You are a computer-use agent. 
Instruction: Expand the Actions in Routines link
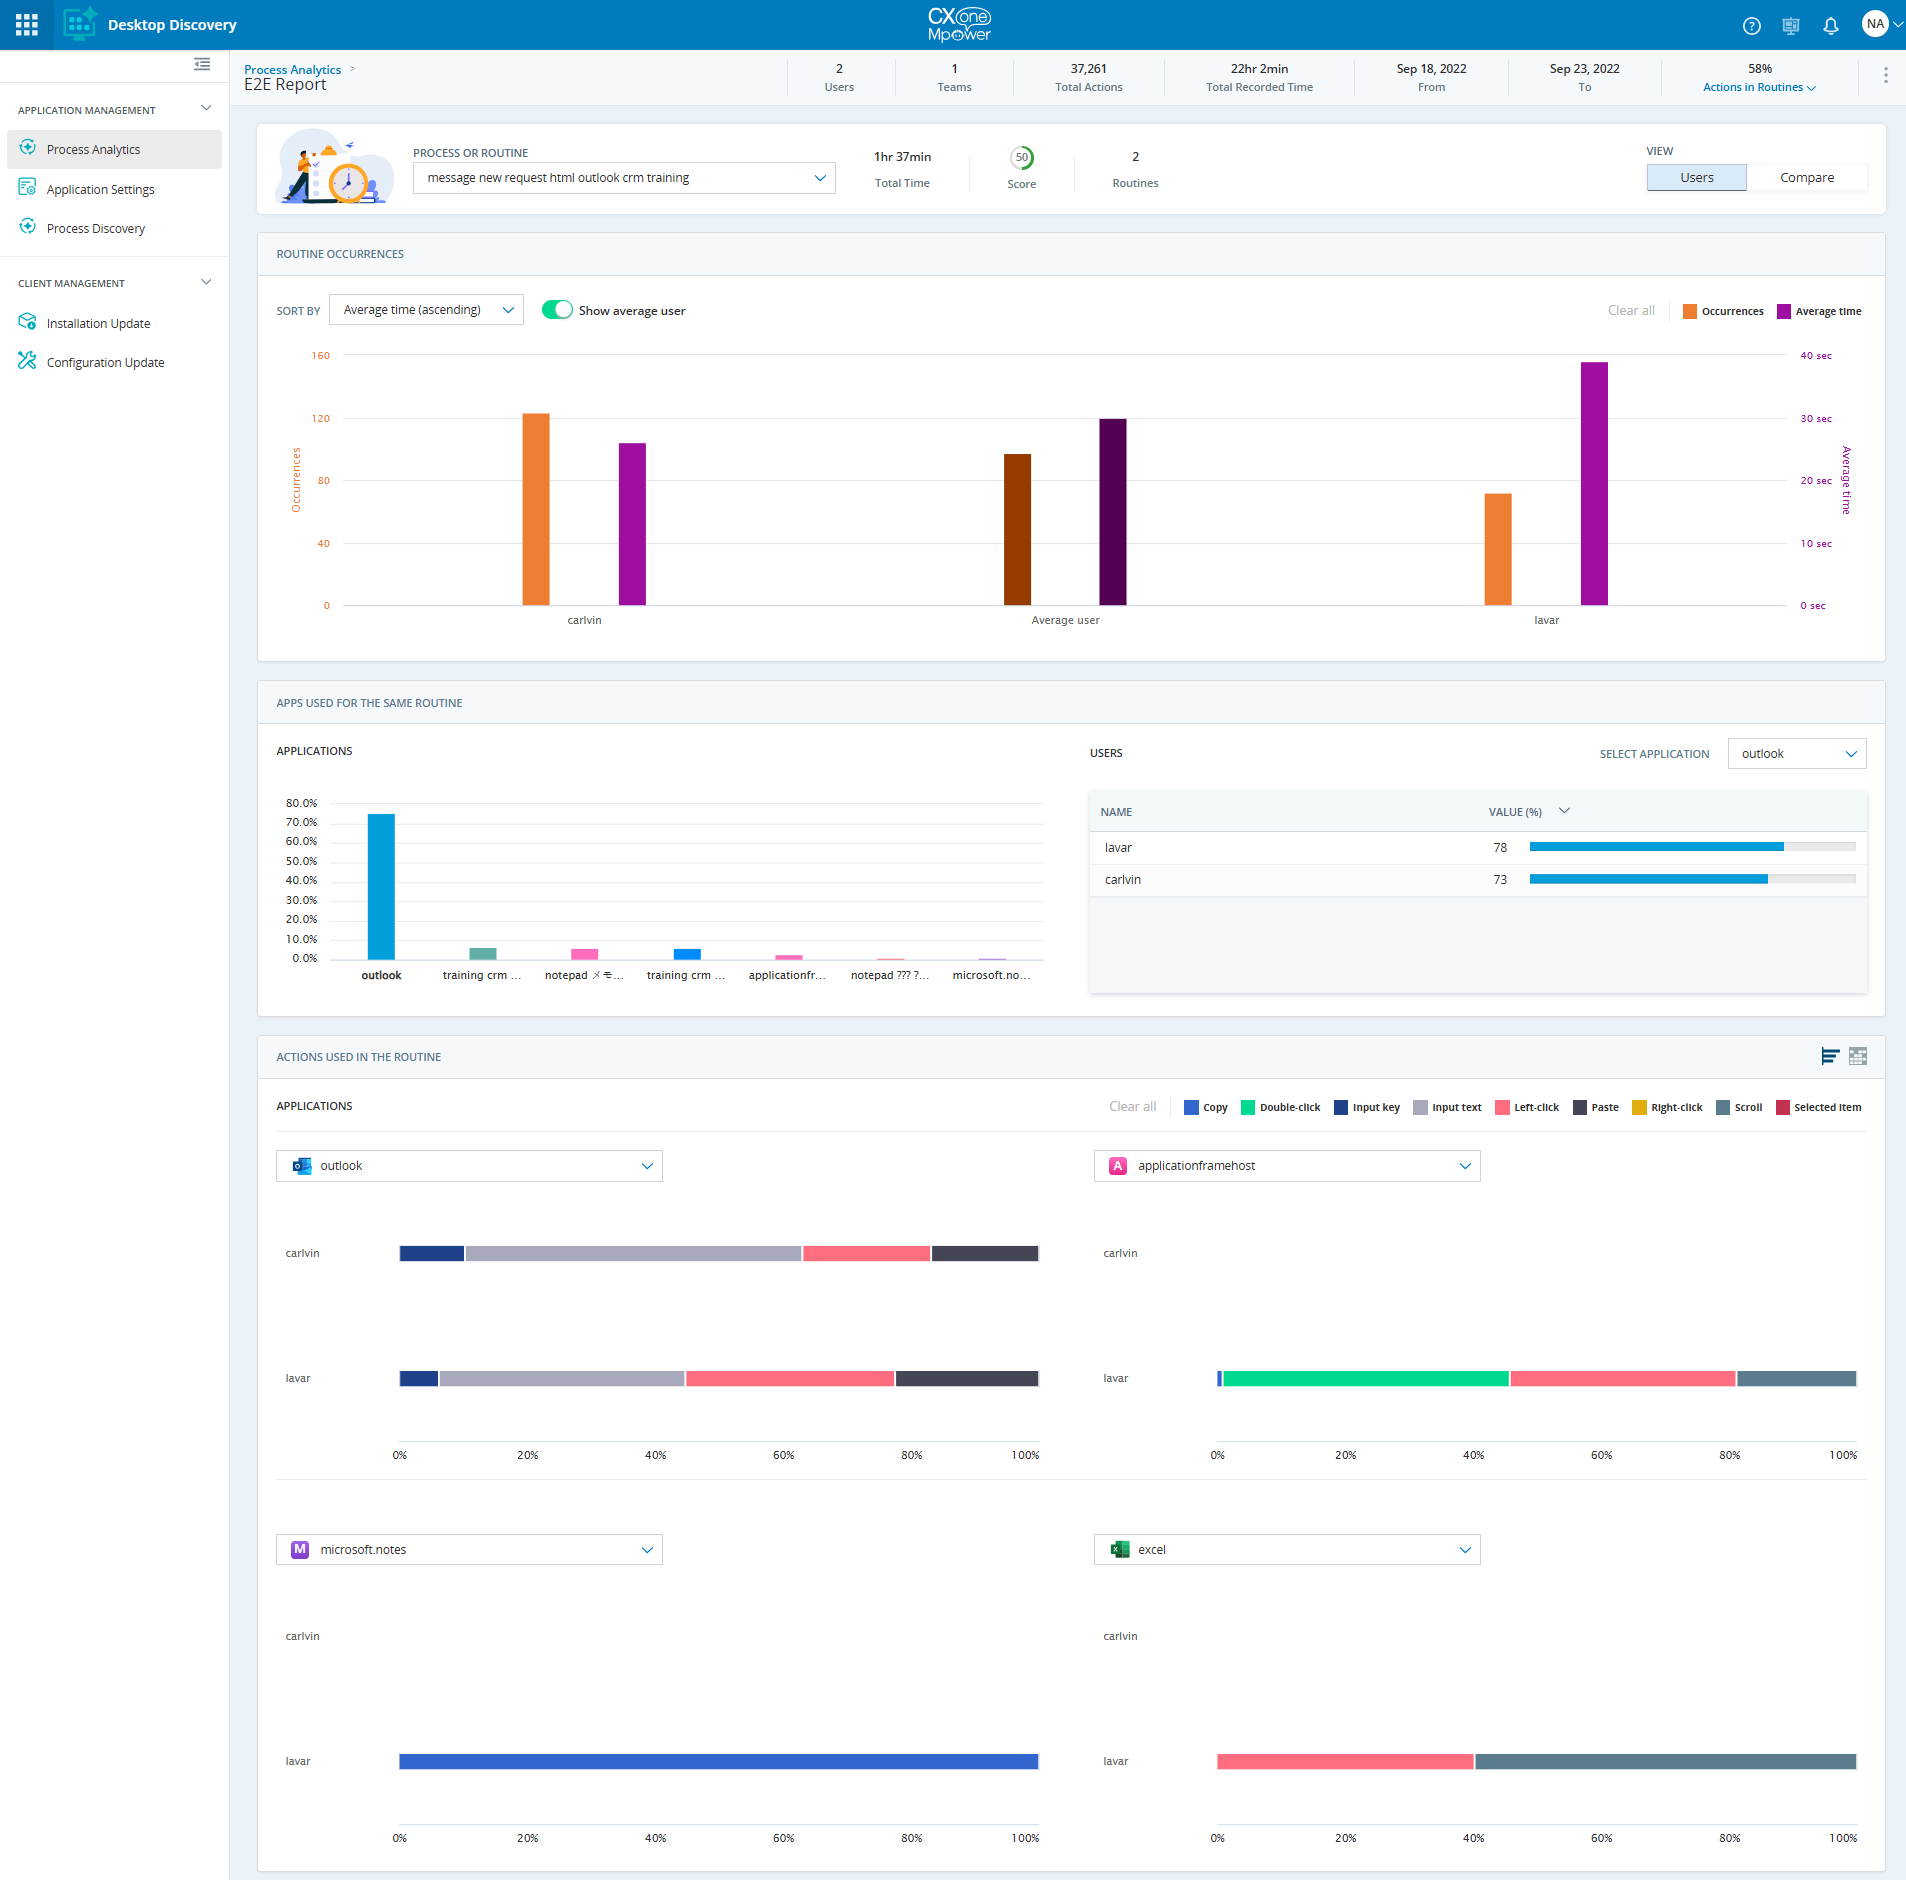tap(1758, 87)
